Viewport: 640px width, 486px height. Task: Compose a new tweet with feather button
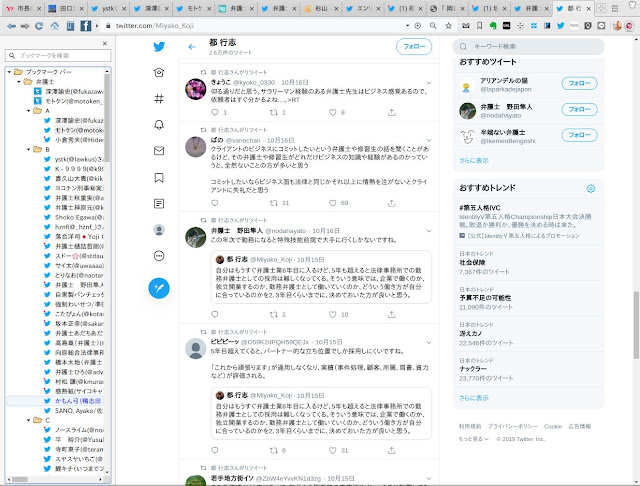click(x=159, y=288)
